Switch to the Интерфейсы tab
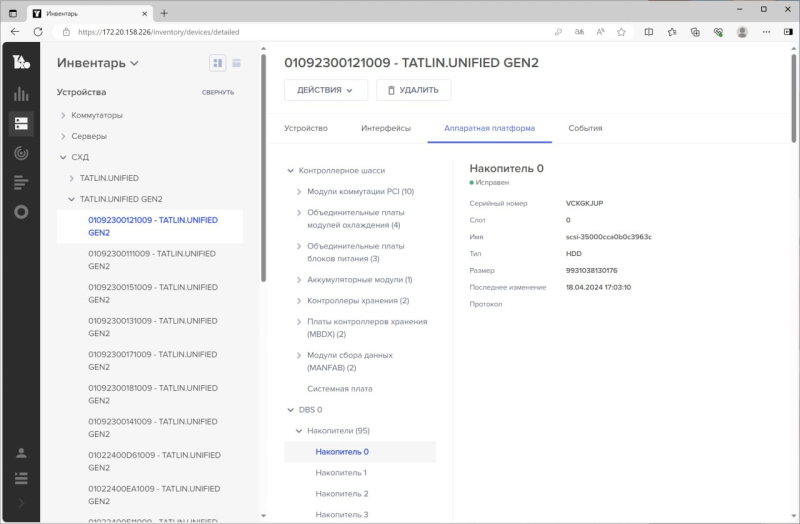 [x=386, y=128]
